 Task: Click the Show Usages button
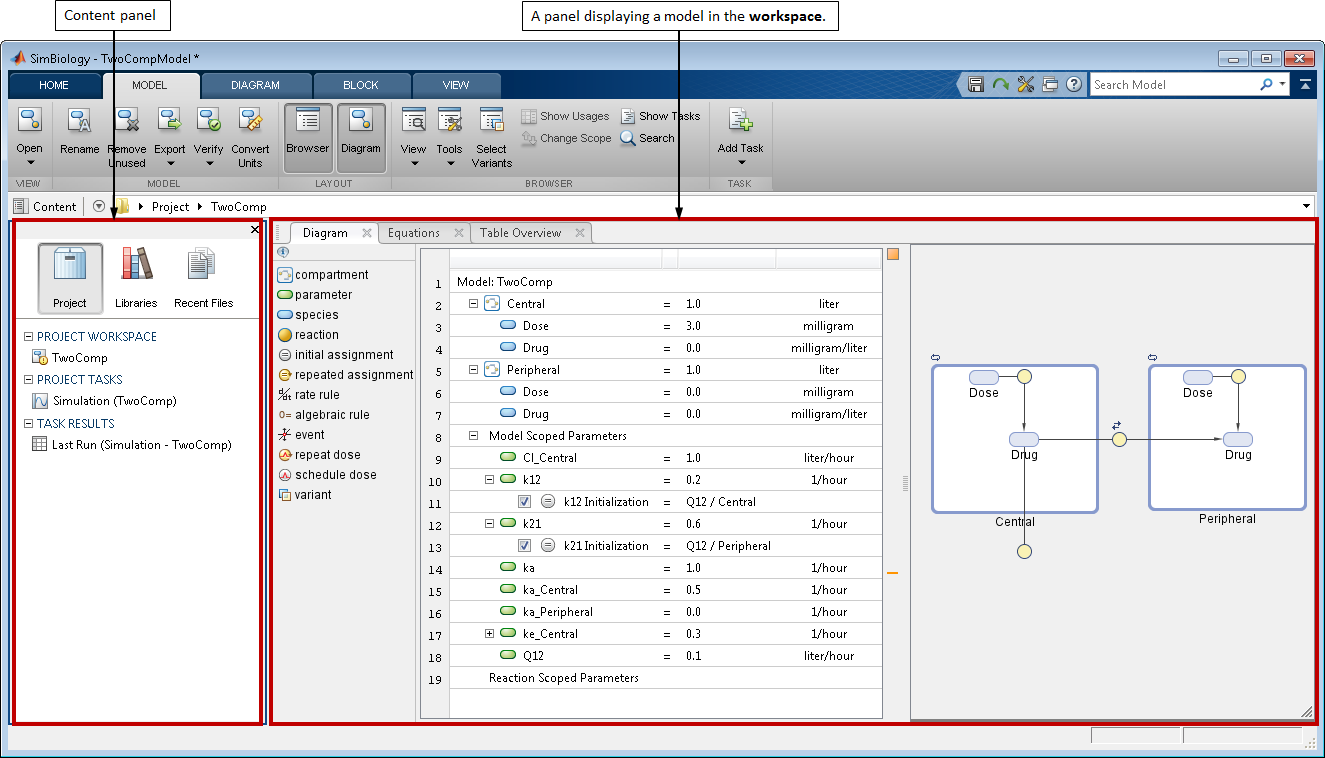565,116
